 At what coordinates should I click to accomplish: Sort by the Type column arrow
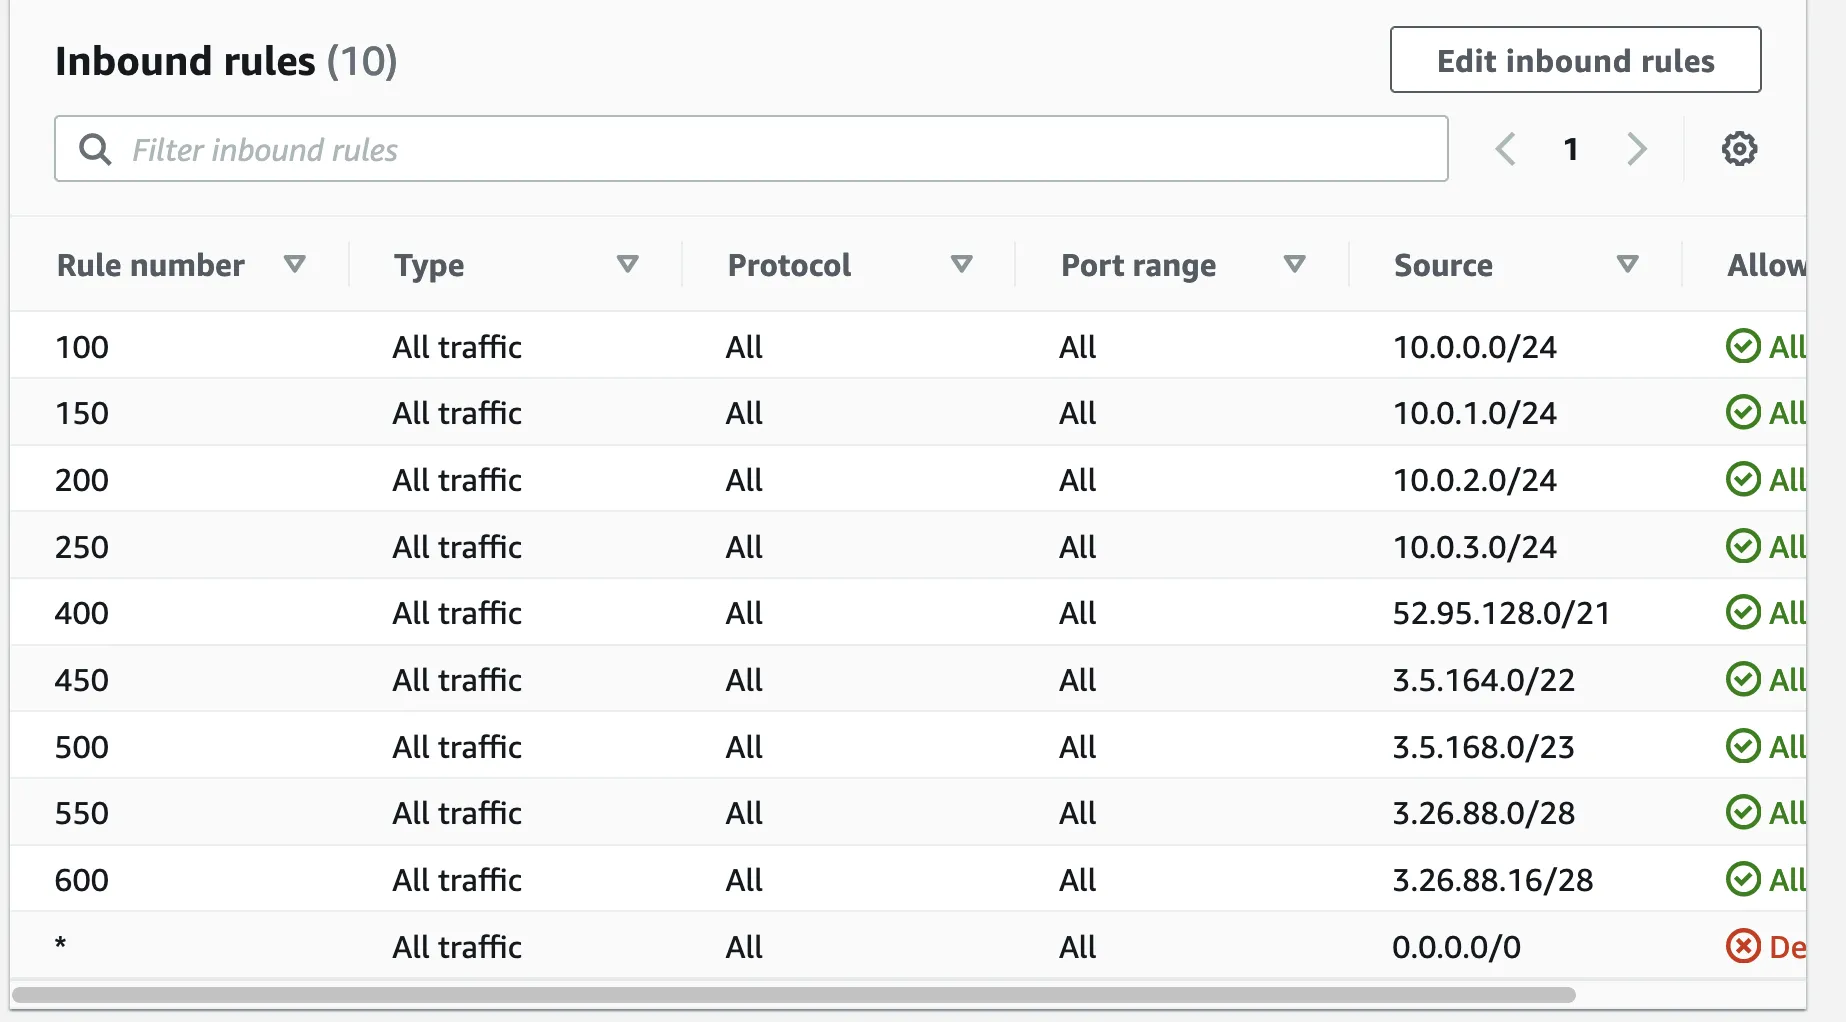(627, 264)
